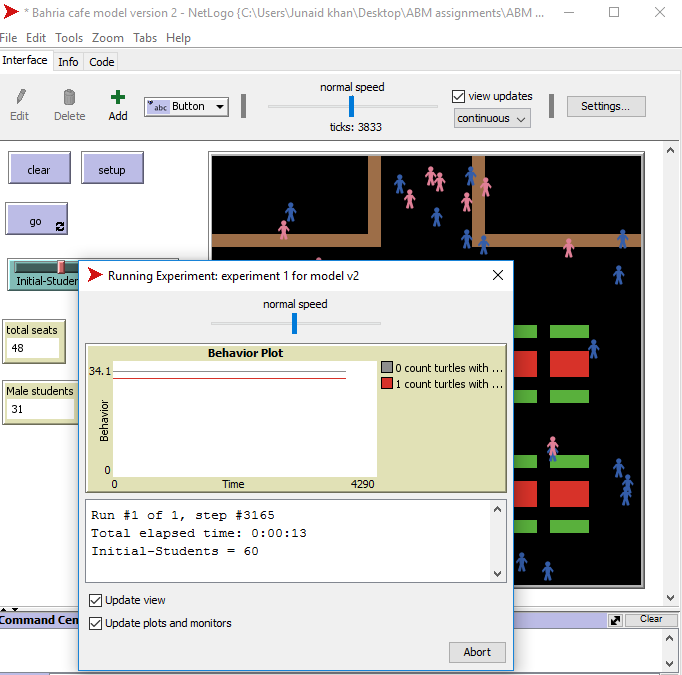Viewport: 682px width, 675px height.
Task: Uncheck the Update view checkbox
Action: (x=96, y=600)
